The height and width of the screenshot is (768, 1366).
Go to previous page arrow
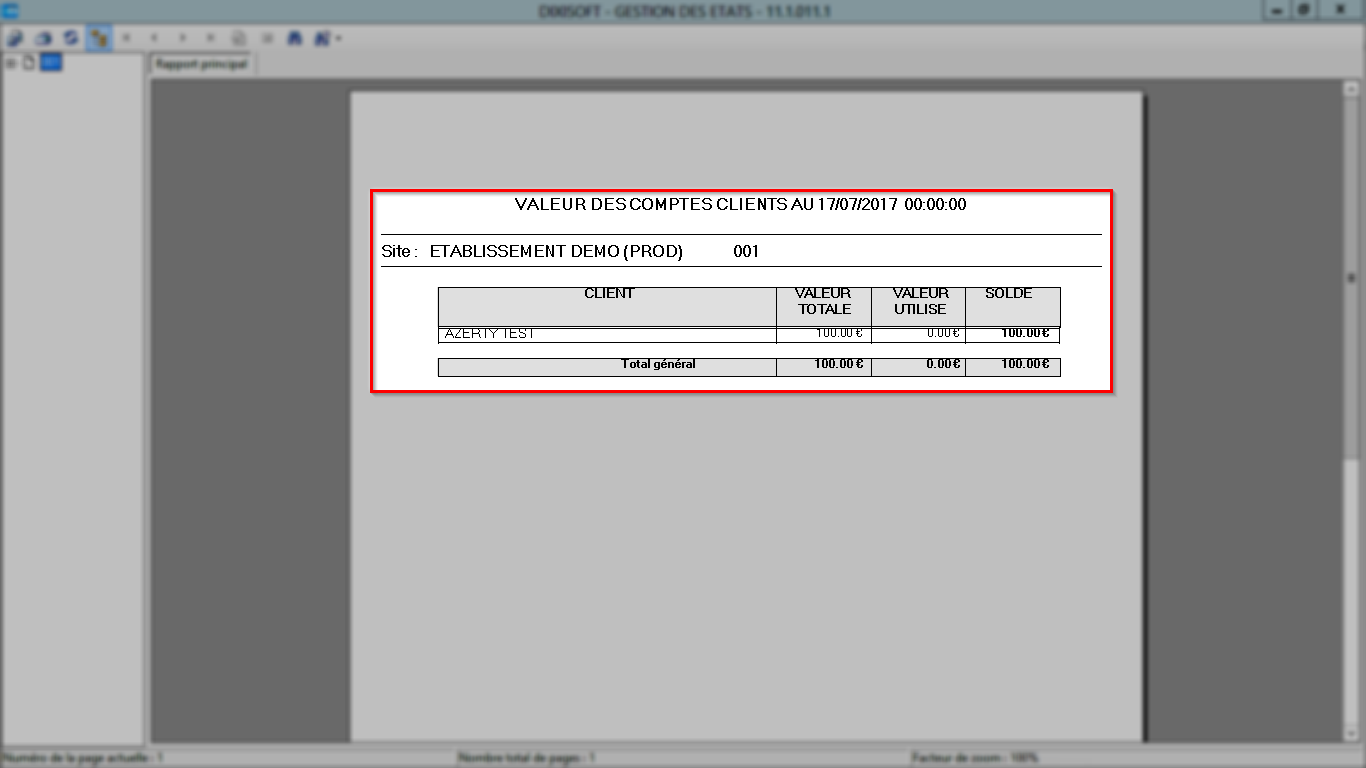click(x=155, y=38)
